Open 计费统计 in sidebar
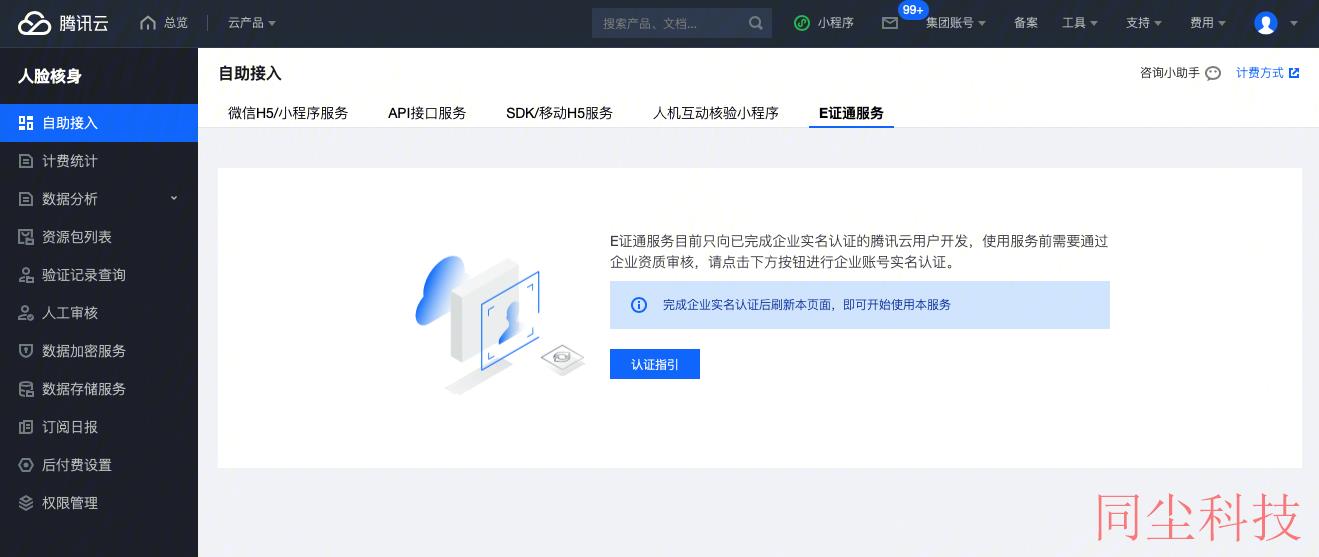 (x=99, y=161)
